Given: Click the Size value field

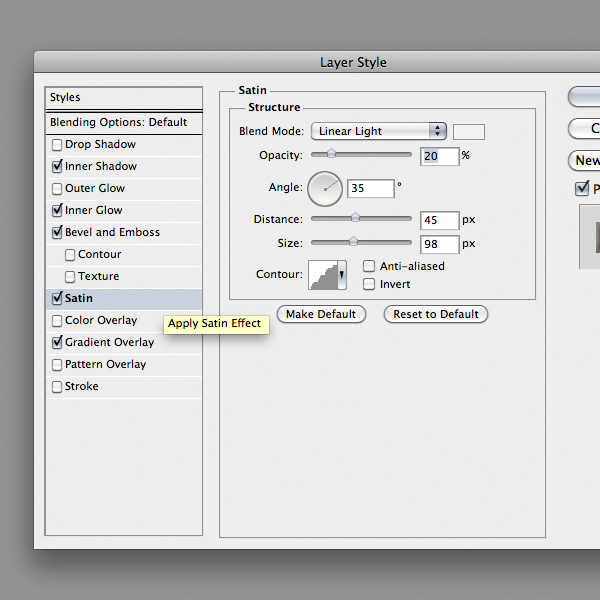Looking at the screenshot, I should point(440,245).
